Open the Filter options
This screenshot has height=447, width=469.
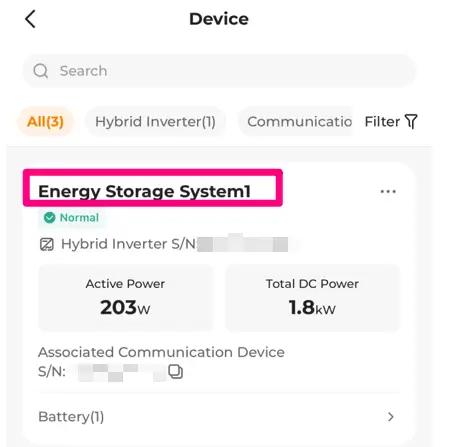(391, 122)
